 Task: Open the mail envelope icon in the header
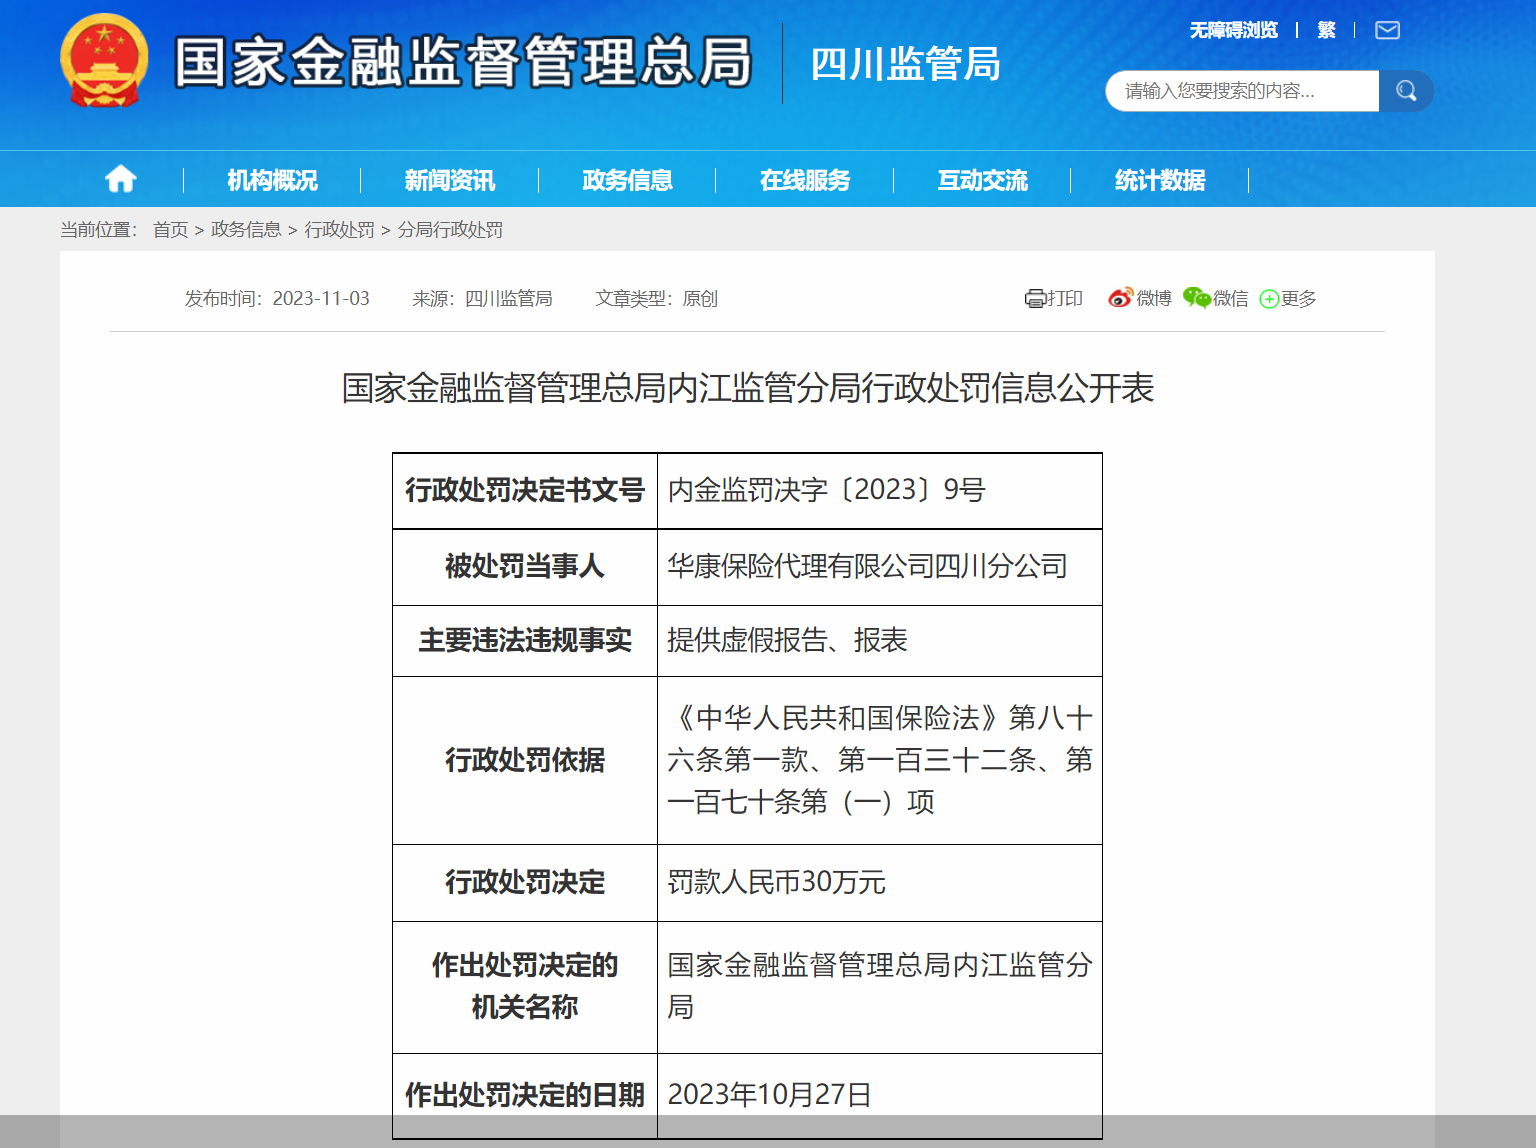click(x=1387, y=30)
